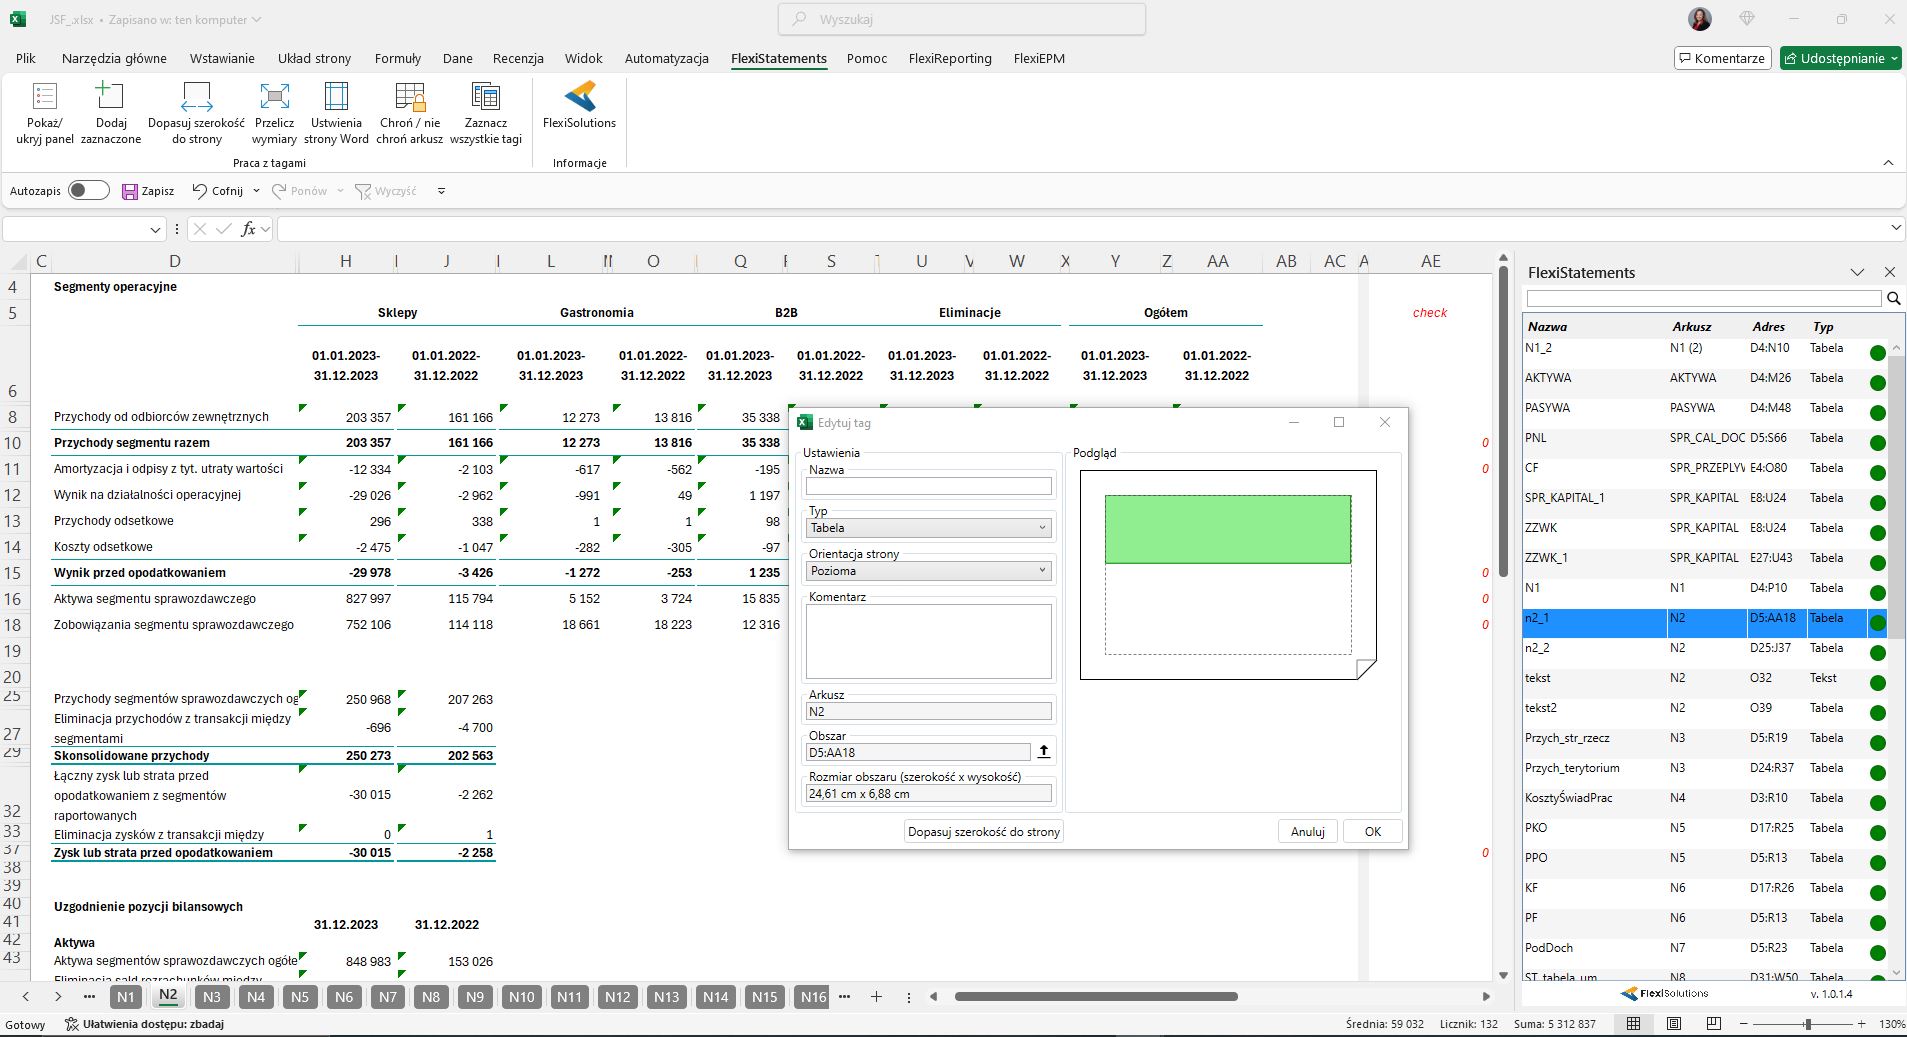This screenshot has width=1907, height=1037.
Task: Open the Typ dropdown showing Tabela
Action: click(928, 528)
